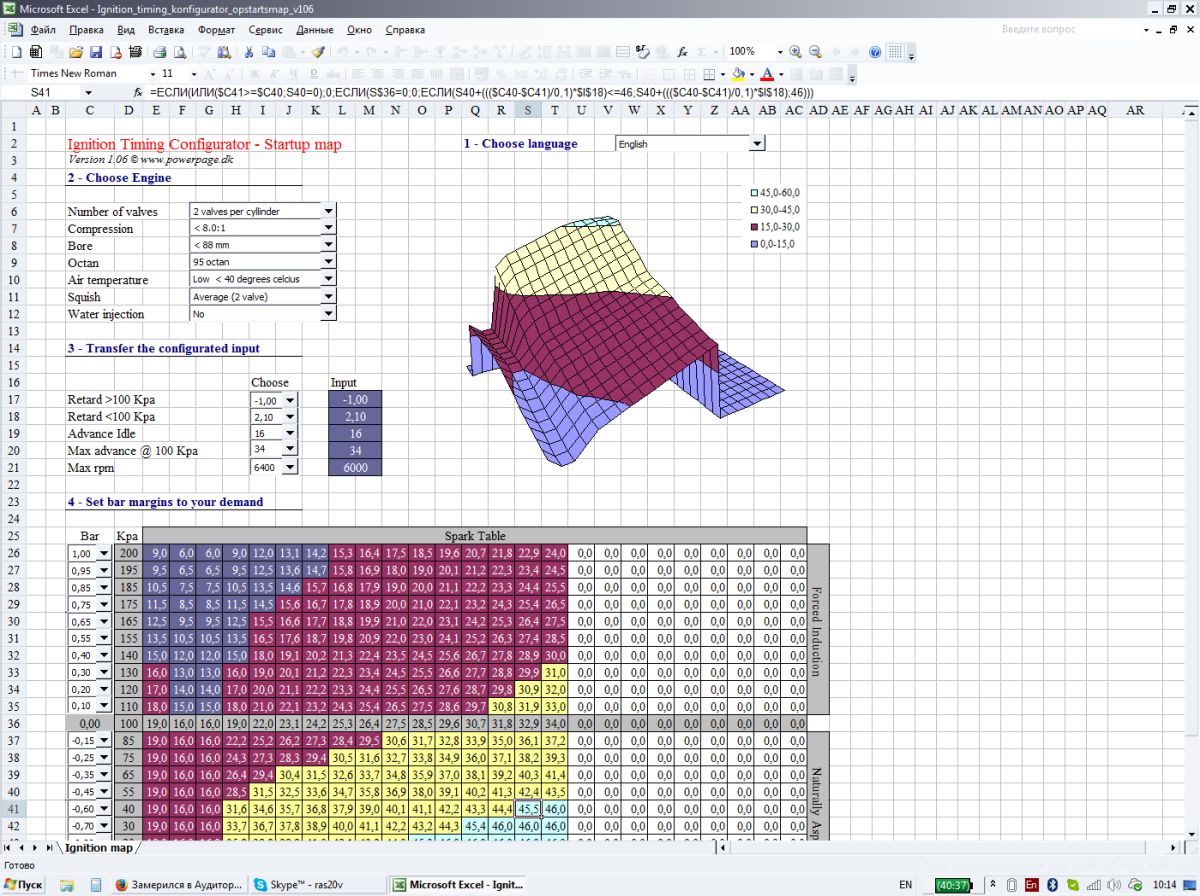Click the zoom out magnifier icon
The height and width of the screenshot is (896, 1200).
pyautogui.click(x=815, y=51)
